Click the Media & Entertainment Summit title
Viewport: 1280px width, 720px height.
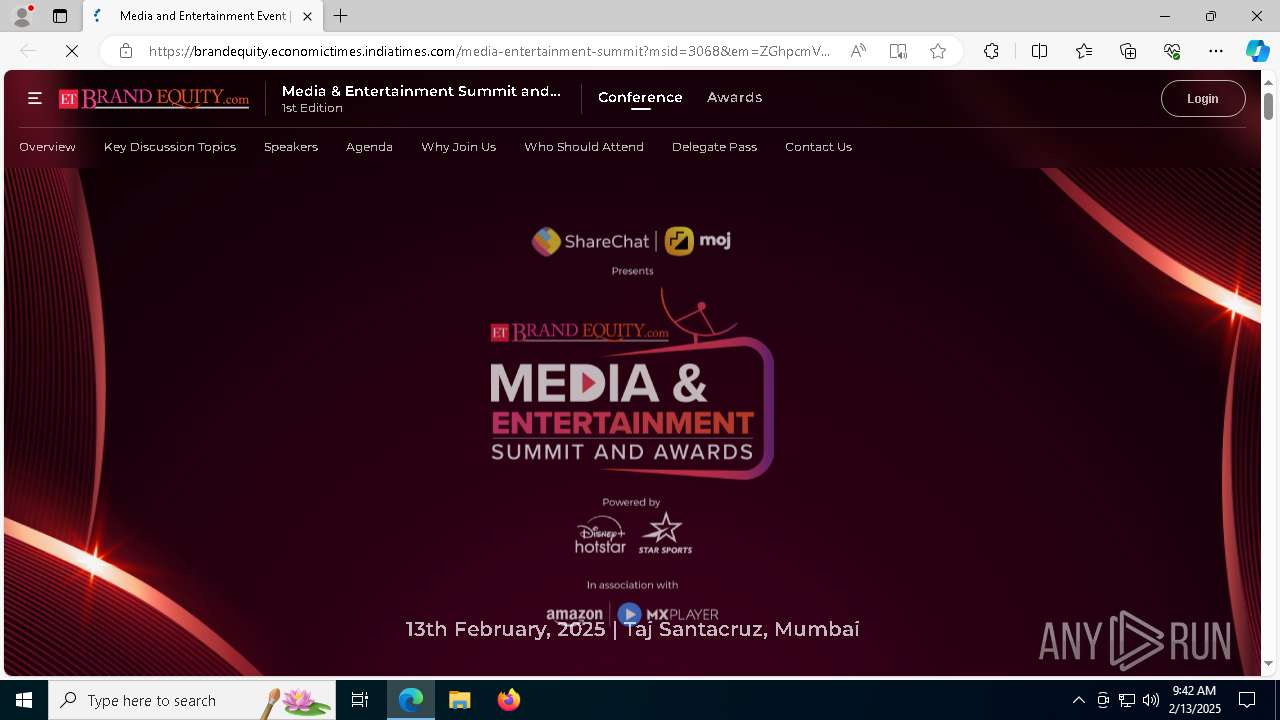[x=421, y=91]
